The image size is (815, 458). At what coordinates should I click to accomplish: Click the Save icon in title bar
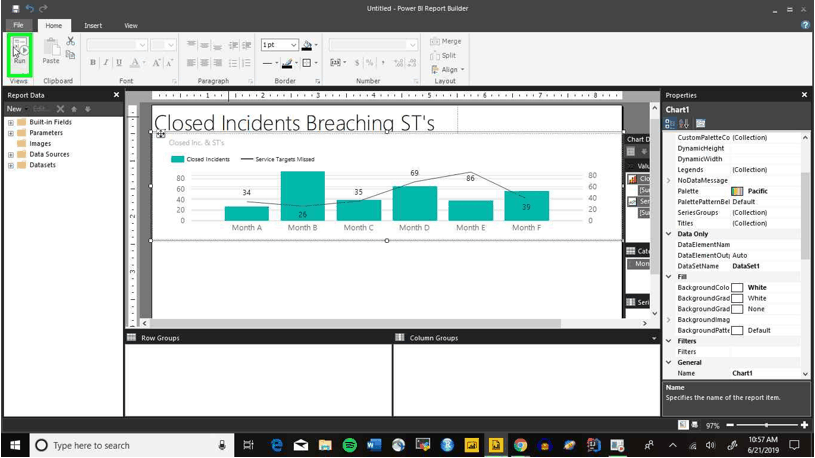point(16,8)
